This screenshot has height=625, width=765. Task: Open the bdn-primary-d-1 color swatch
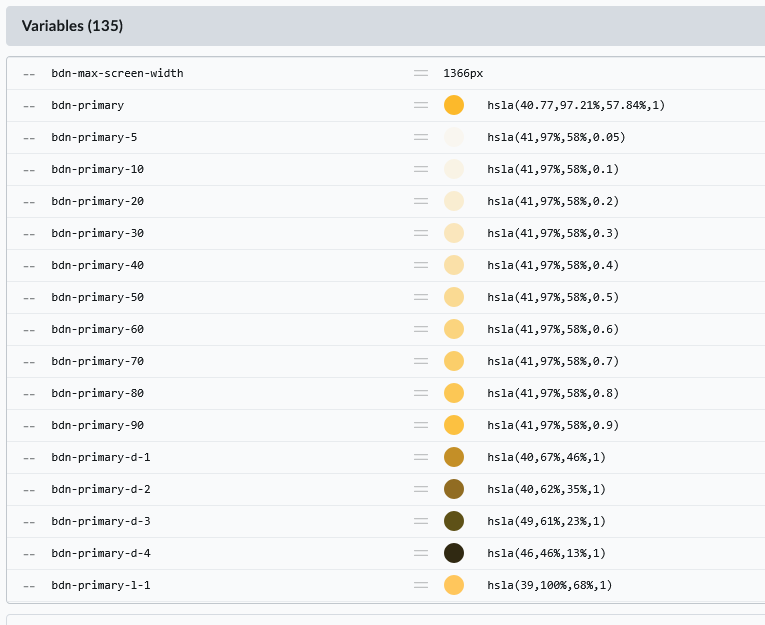(x=454, y=457)
